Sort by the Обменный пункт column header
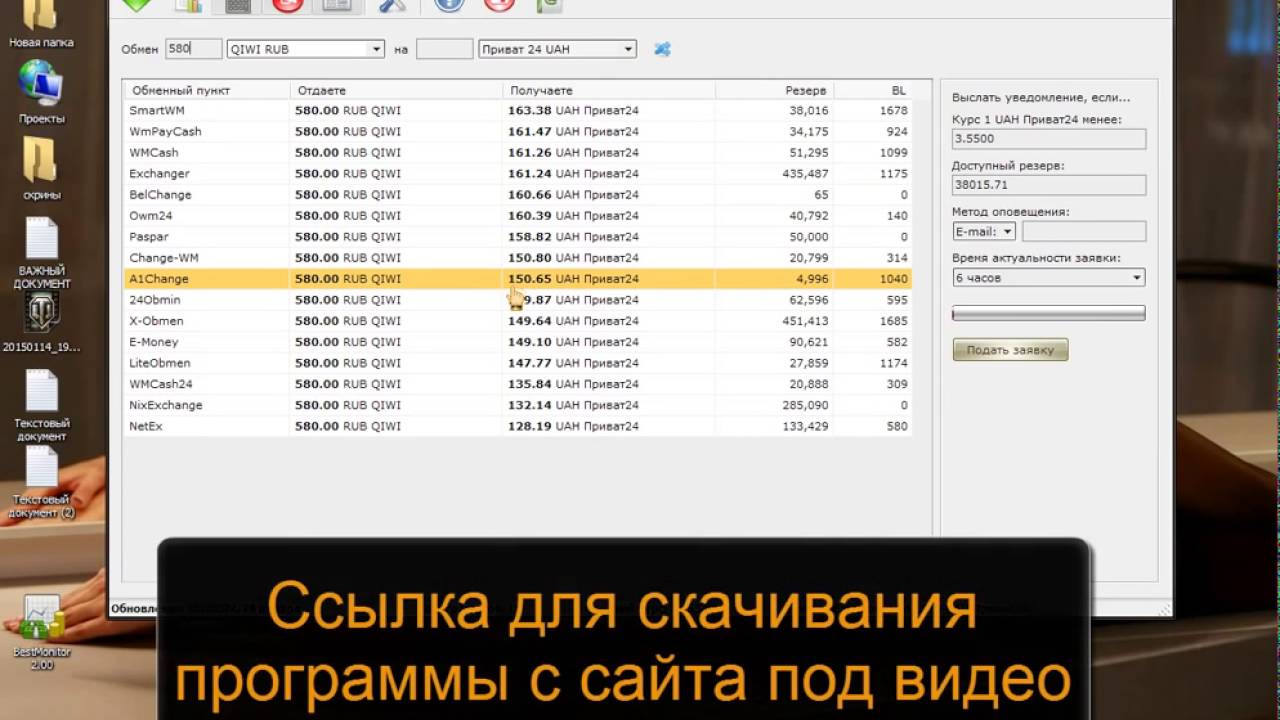 [206, 90]
